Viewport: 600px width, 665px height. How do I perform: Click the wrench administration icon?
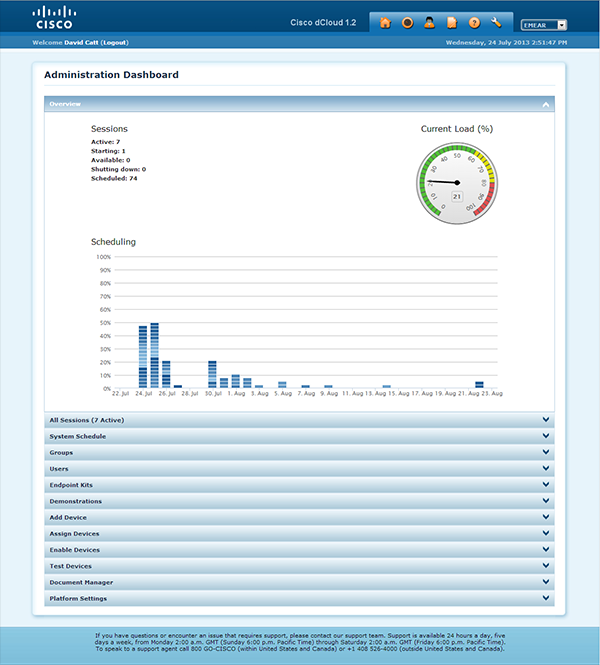[496, 23]
